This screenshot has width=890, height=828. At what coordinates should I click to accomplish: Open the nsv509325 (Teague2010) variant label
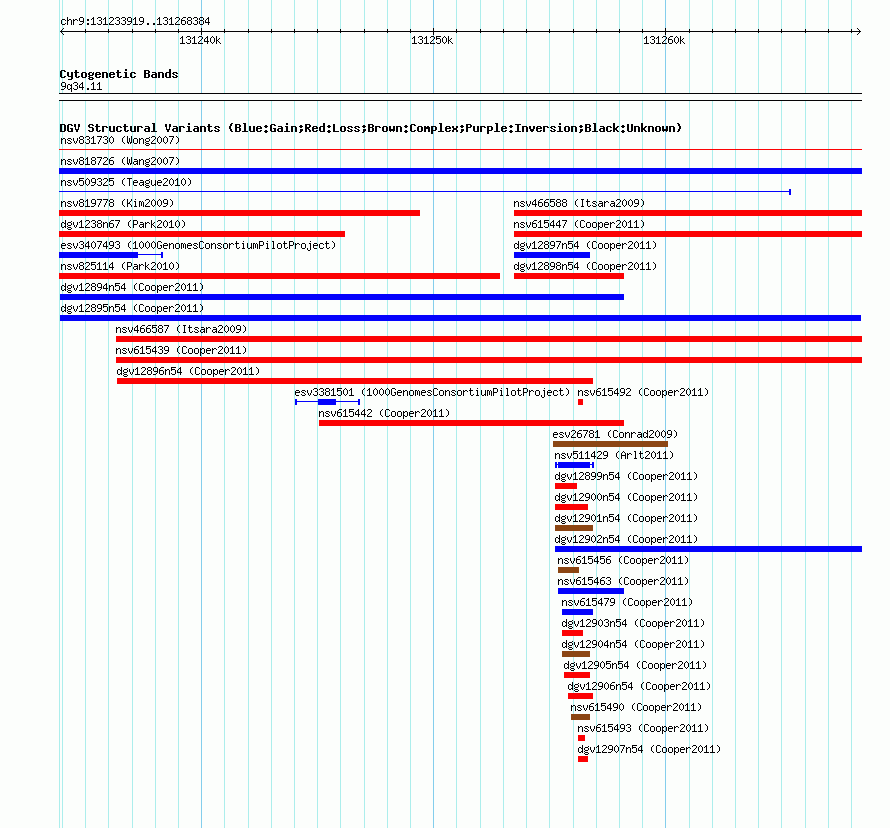coord(126,182)
